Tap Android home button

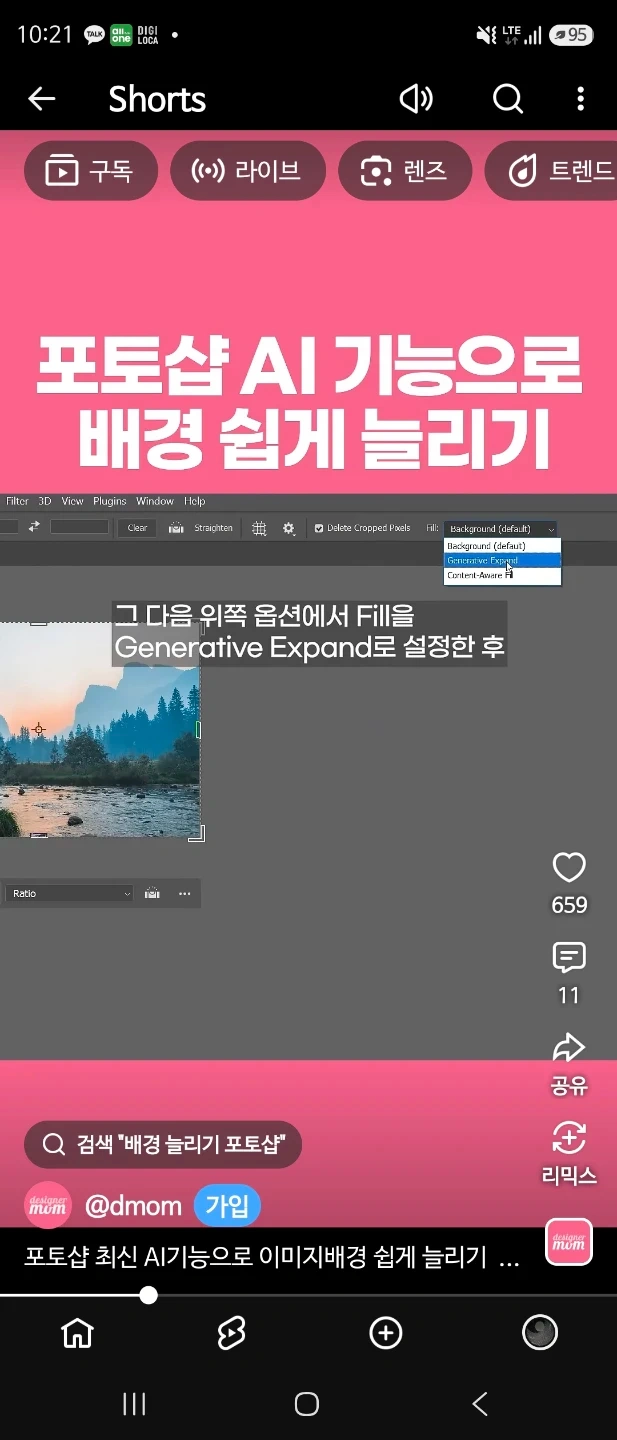click(308, 1404)
